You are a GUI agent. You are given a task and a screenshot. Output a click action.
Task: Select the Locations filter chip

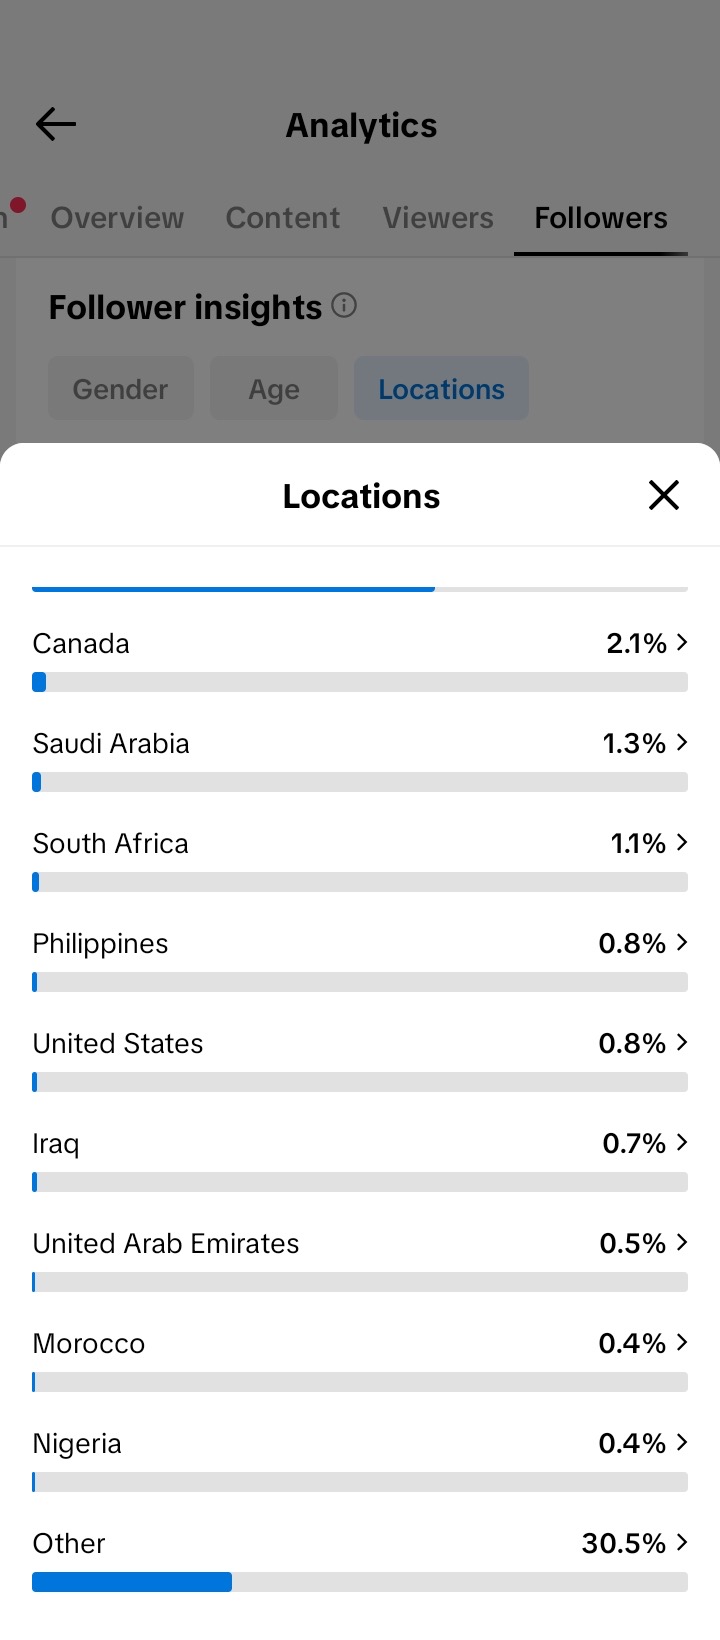(441, 389)
